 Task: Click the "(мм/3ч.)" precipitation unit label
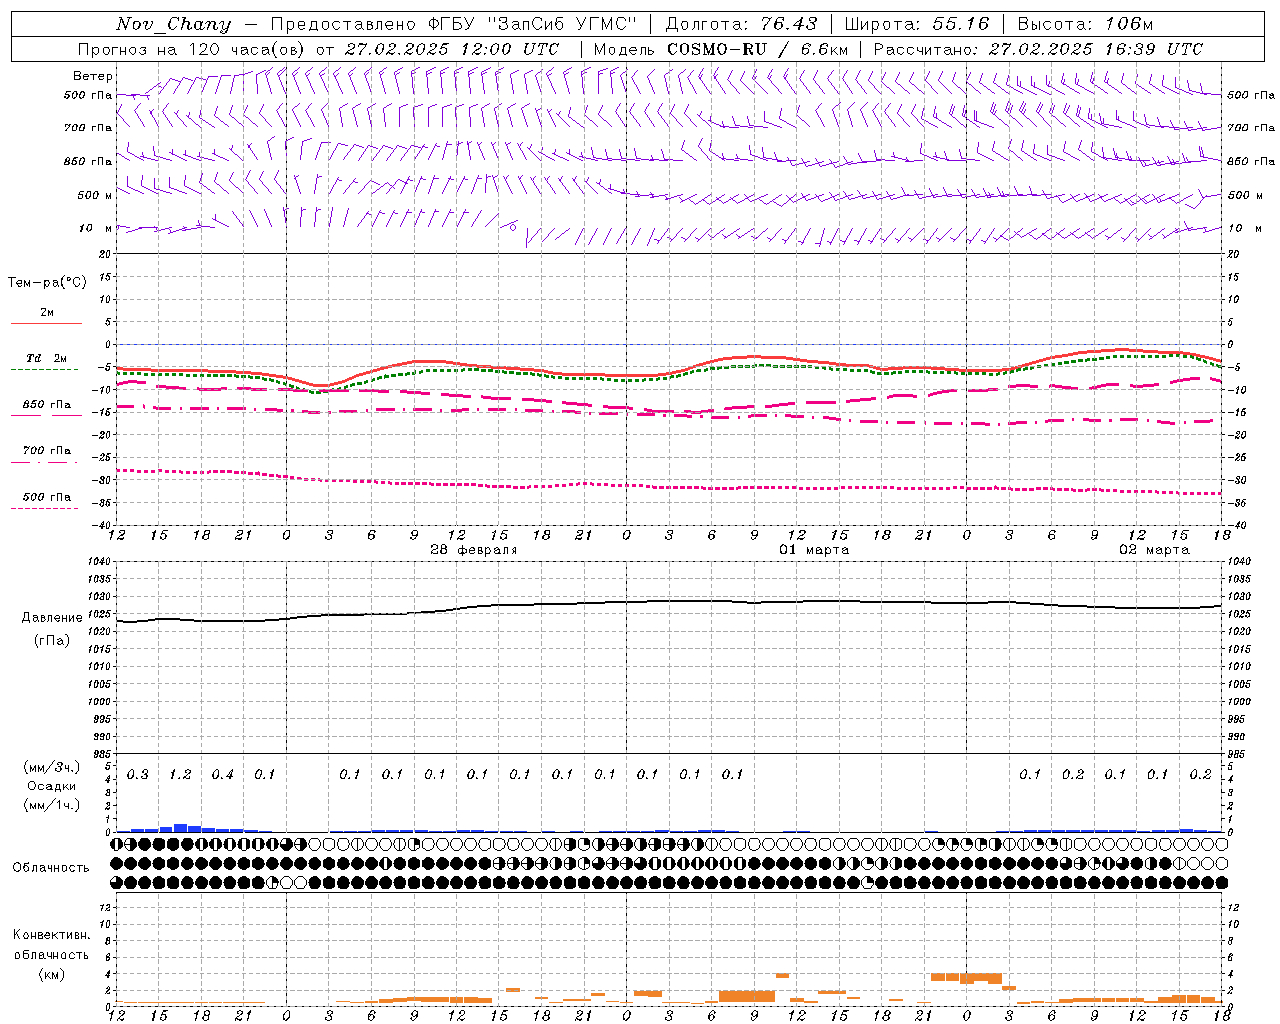pyautogui.click(x=52, y=768)
